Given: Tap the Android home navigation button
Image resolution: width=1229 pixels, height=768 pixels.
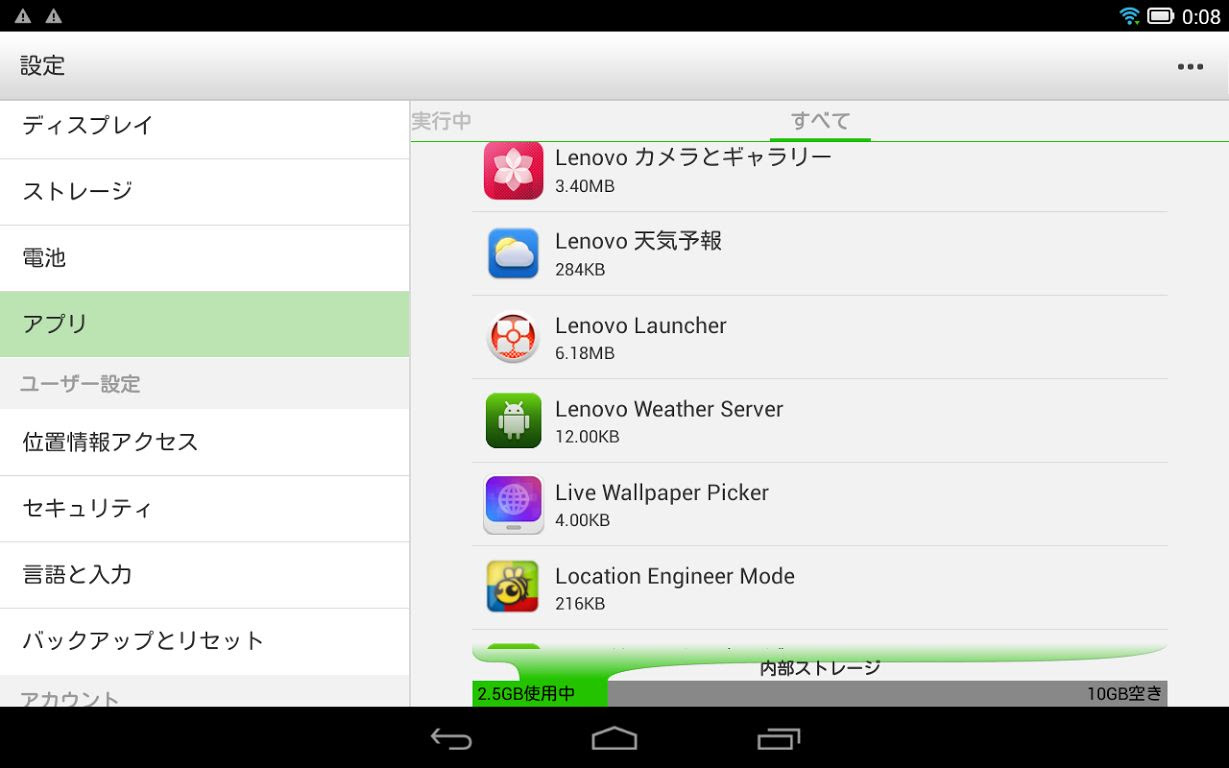Looking at the screenshot, I should [614, 739].
